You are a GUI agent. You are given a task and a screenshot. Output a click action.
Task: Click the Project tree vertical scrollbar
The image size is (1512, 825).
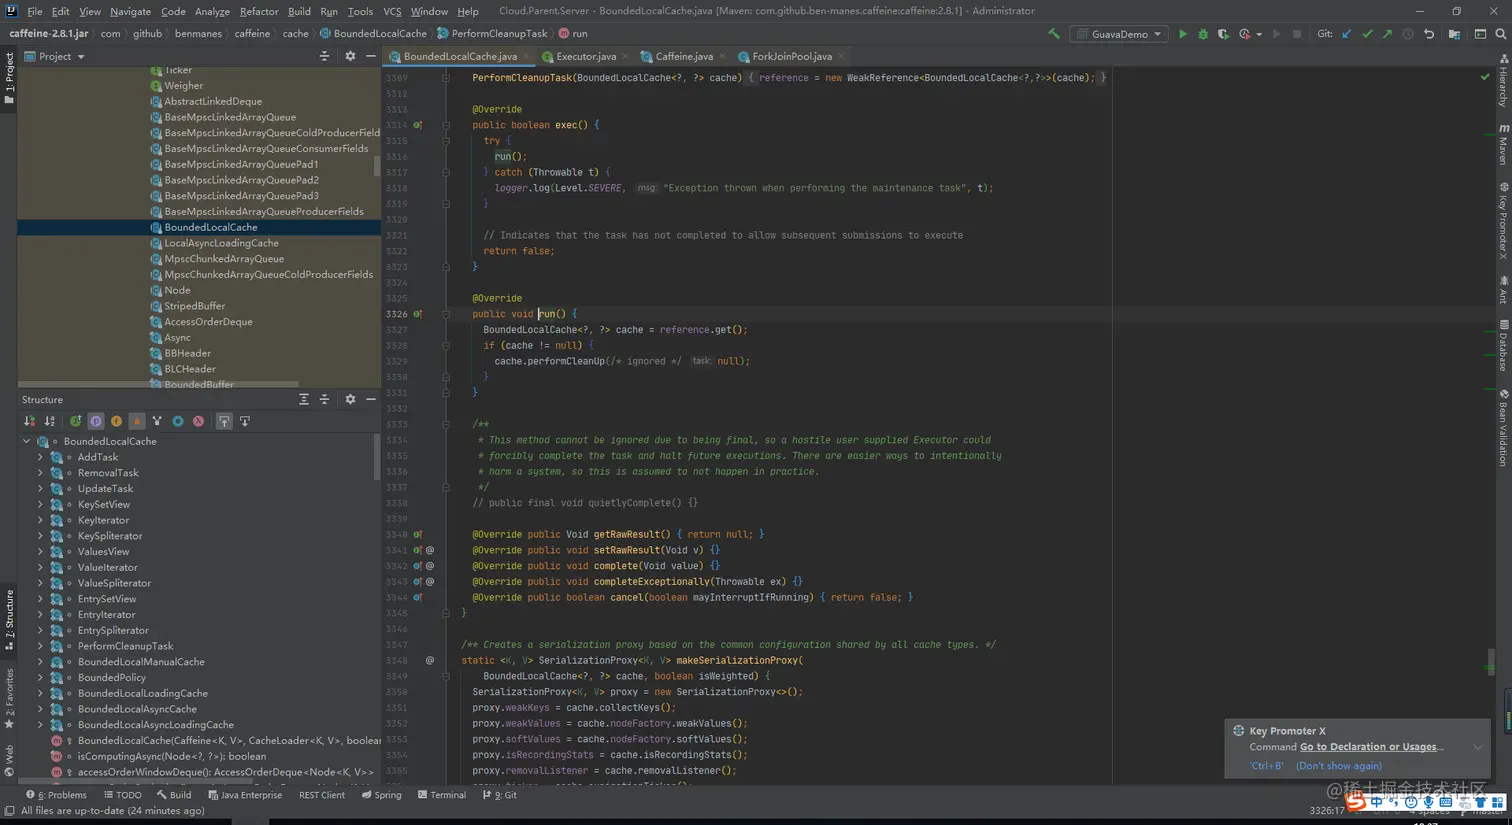click(377, 165)
